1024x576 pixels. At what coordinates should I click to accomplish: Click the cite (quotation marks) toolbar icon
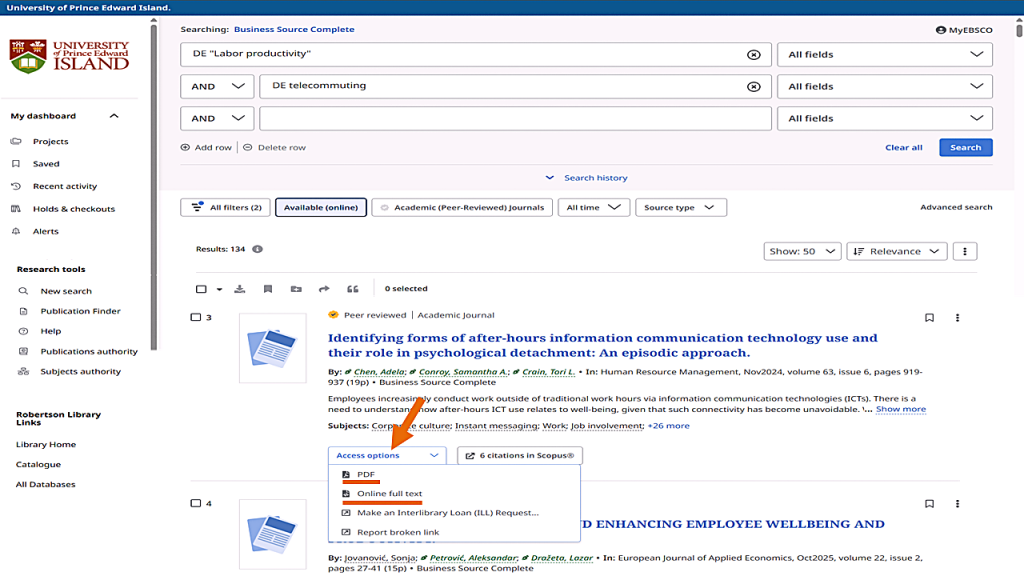351,289
